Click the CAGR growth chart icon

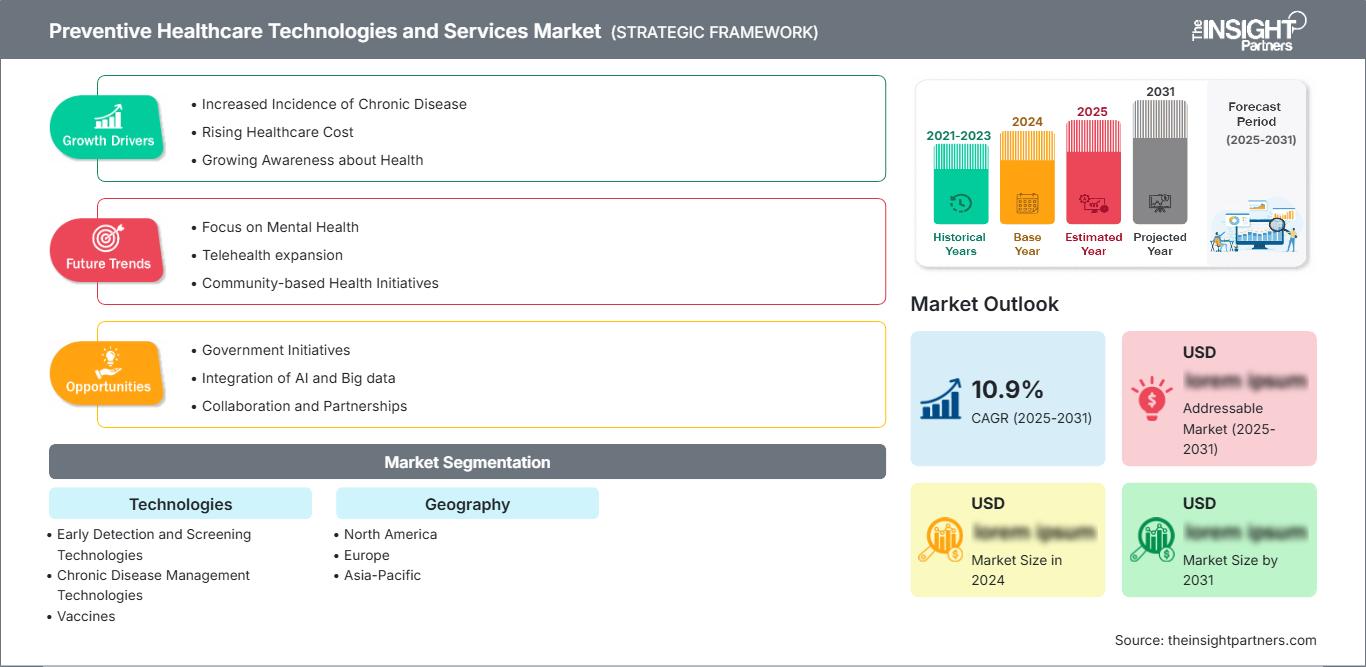[941, 398]
